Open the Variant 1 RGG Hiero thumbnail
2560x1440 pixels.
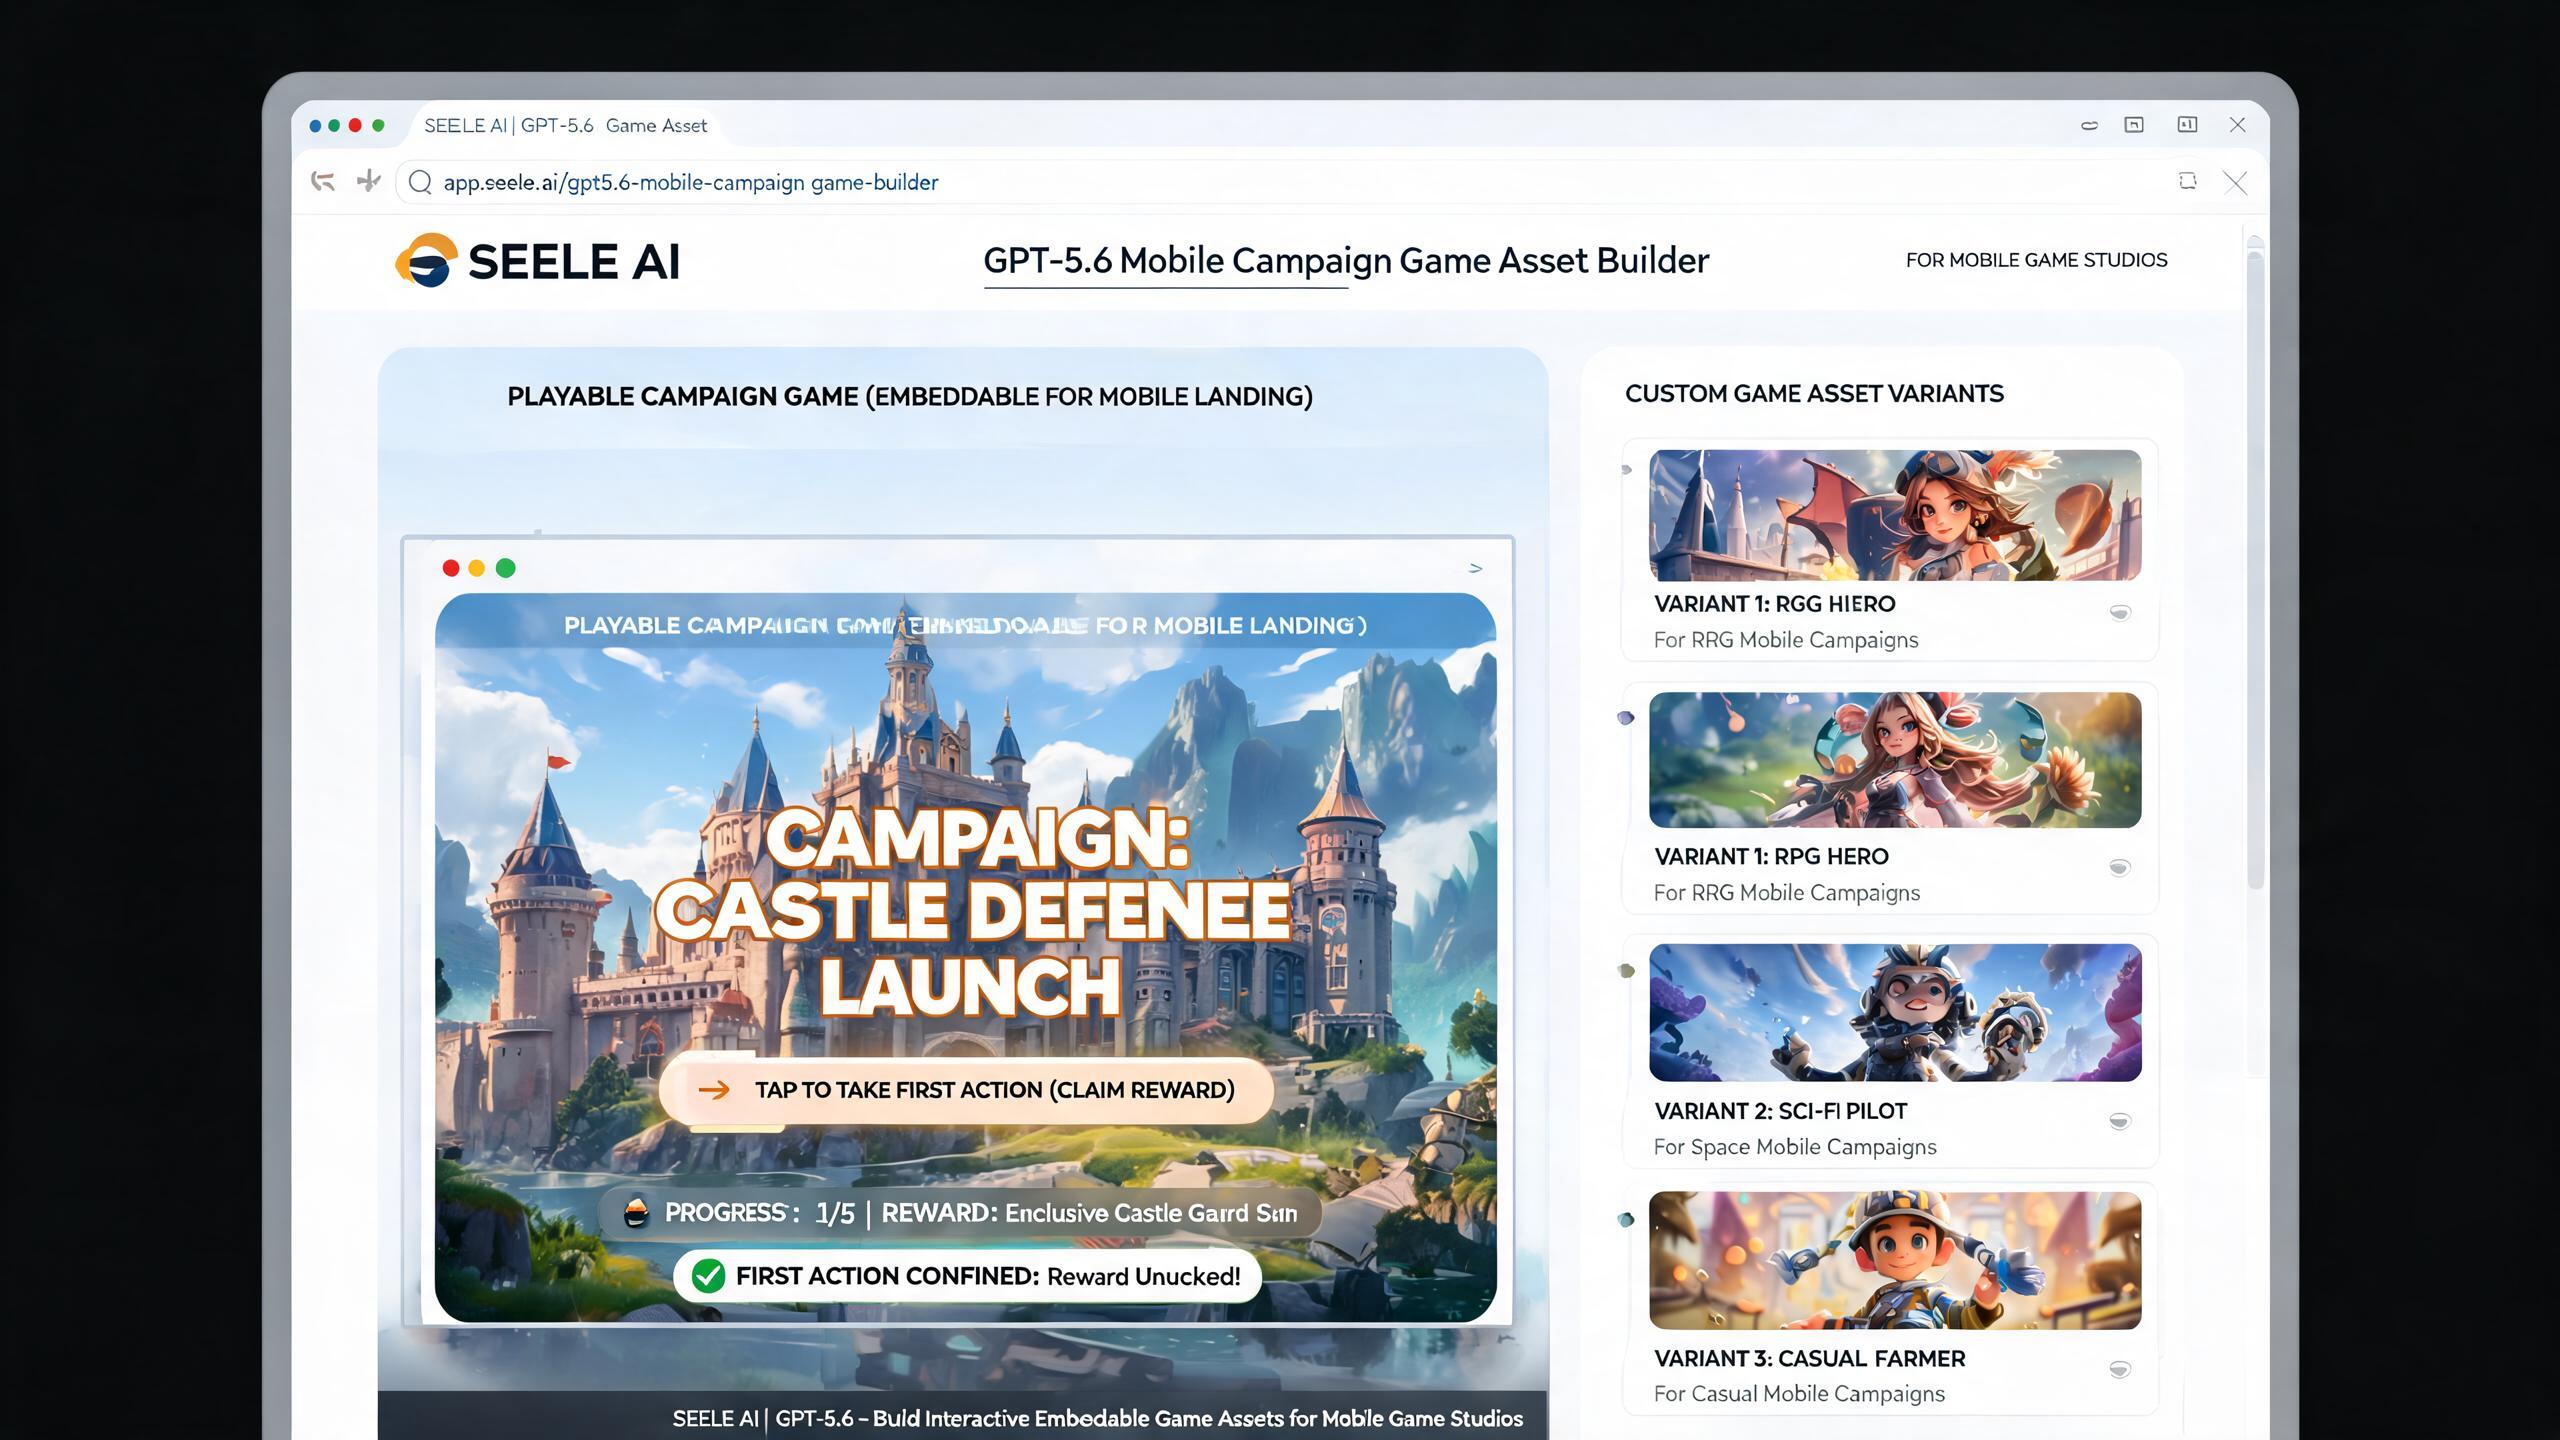[x=1895, y=515]
